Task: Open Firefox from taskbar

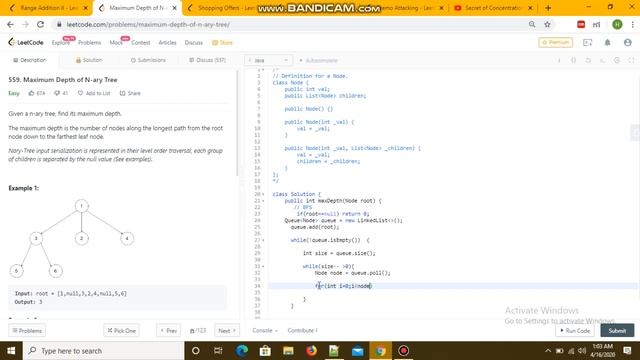Action: [311, 351]
